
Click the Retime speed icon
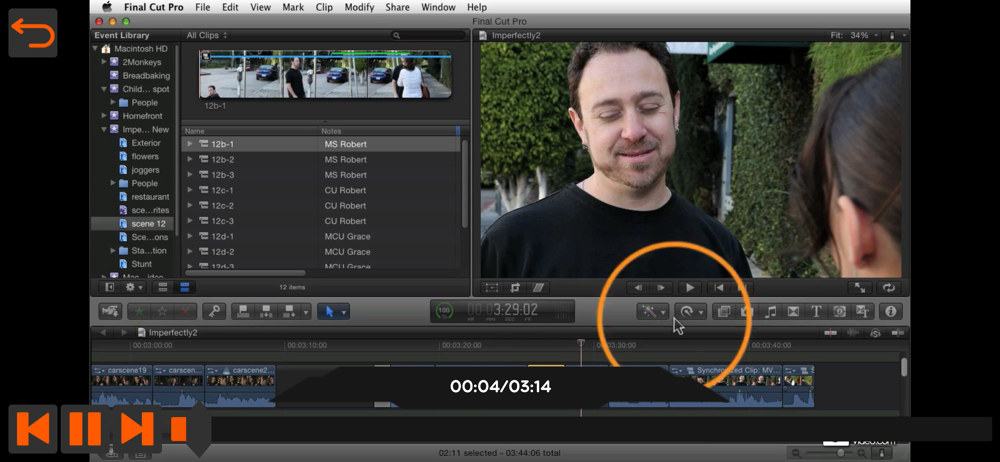pyautogui.click(x=687, y=311)
